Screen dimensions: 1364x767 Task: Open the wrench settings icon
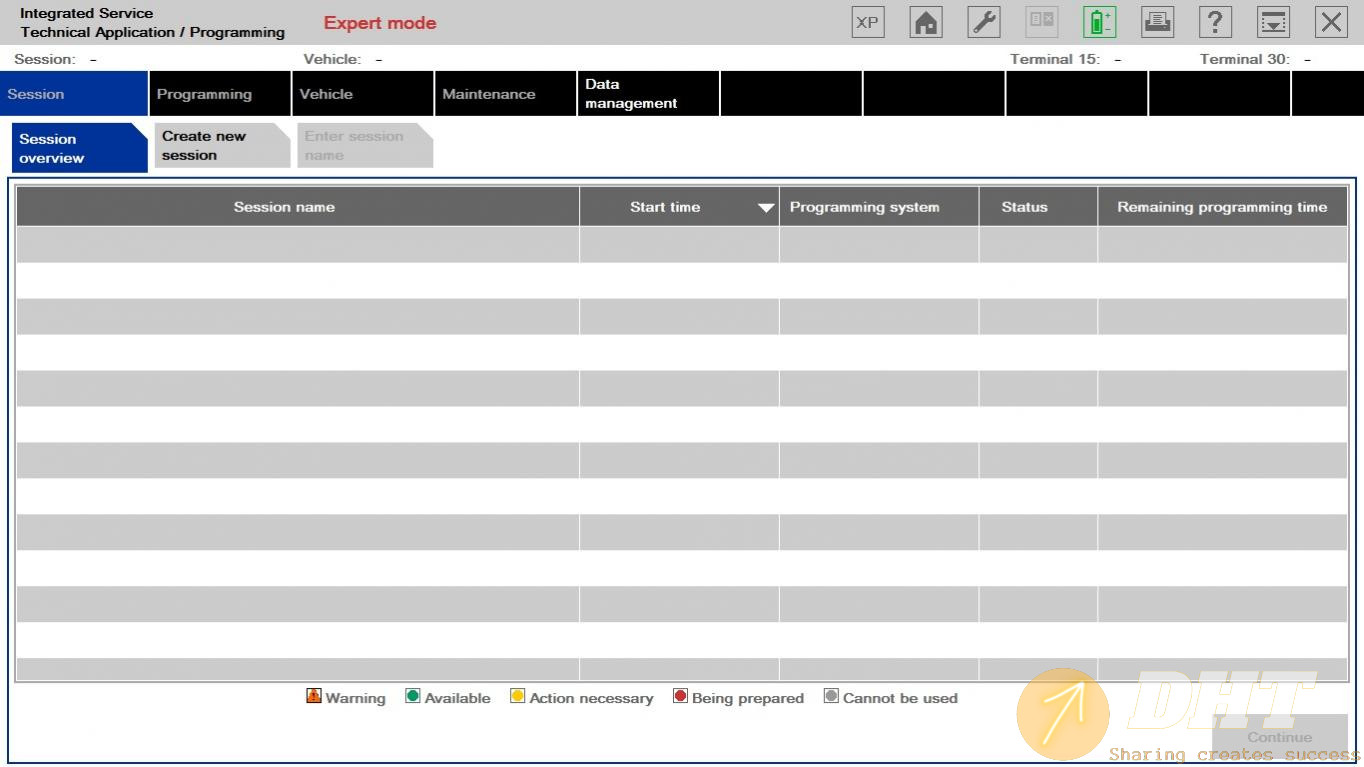pos(984,23)
